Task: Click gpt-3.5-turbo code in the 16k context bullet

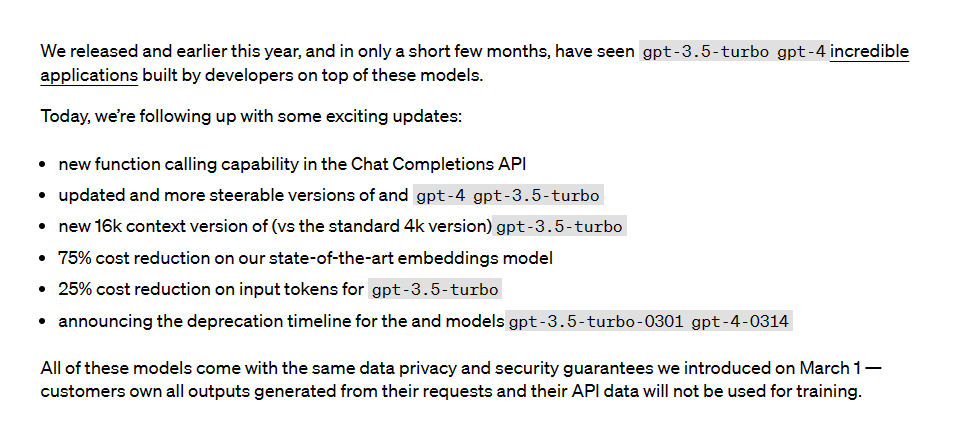Action: 559,227
